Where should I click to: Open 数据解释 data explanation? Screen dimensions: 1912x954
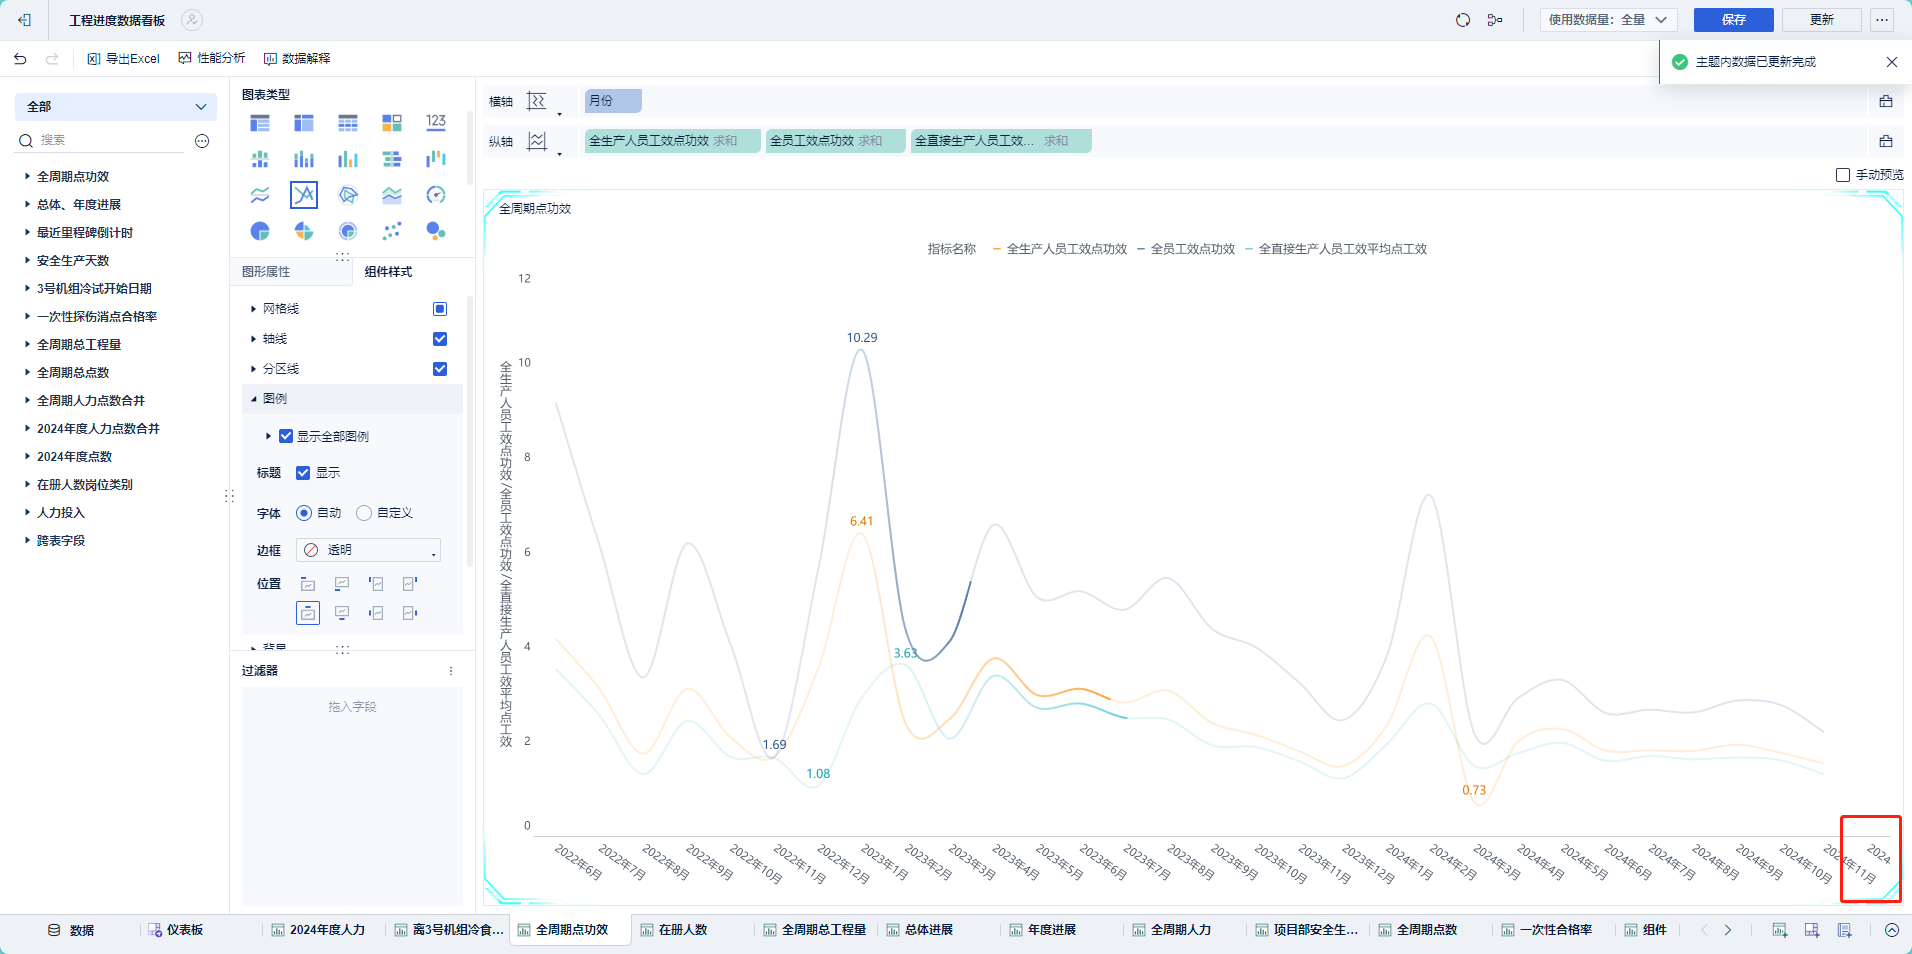coord(297,59)
